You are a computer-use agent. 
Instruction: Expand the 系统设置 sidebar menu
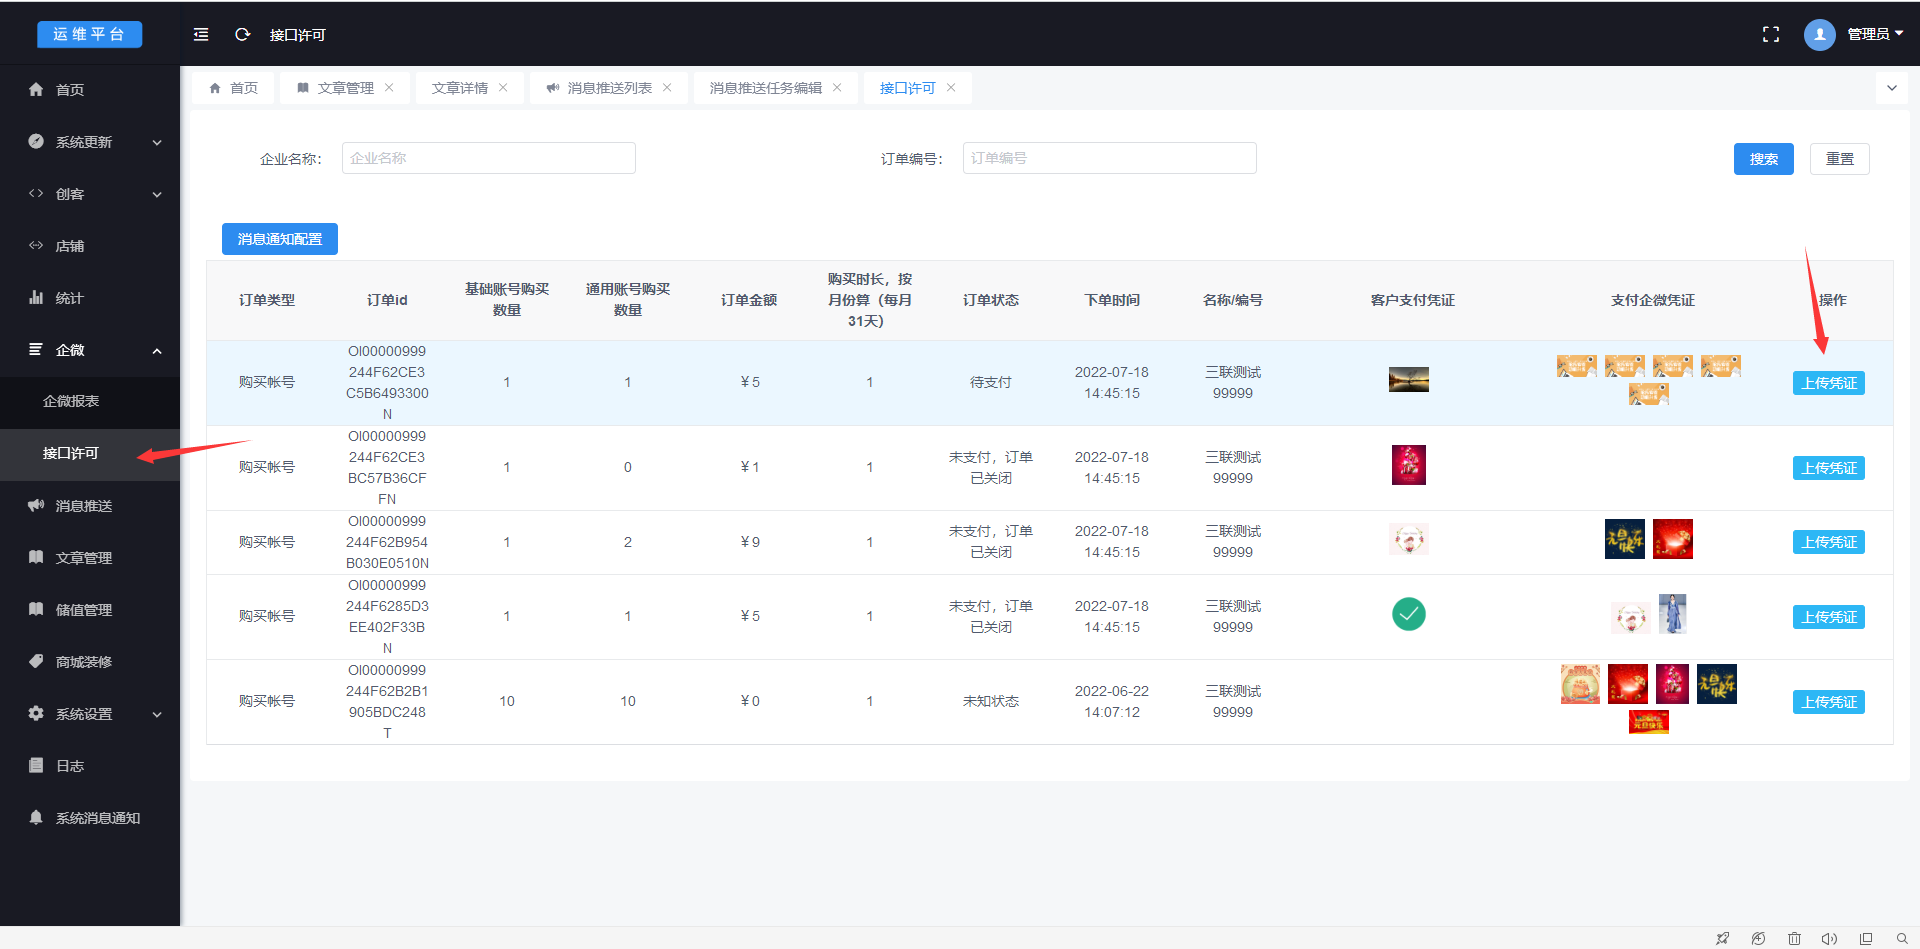point(90,714)
